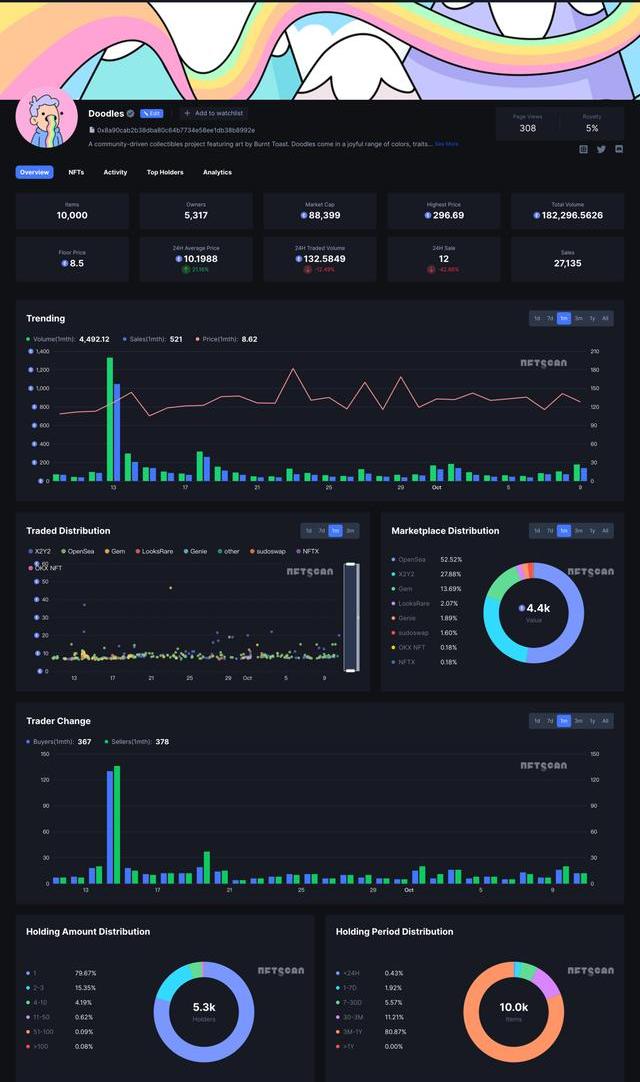This screenshot has height=1082, width=640.
Task: Set Trending chart range to All
Action: [605, 318]
